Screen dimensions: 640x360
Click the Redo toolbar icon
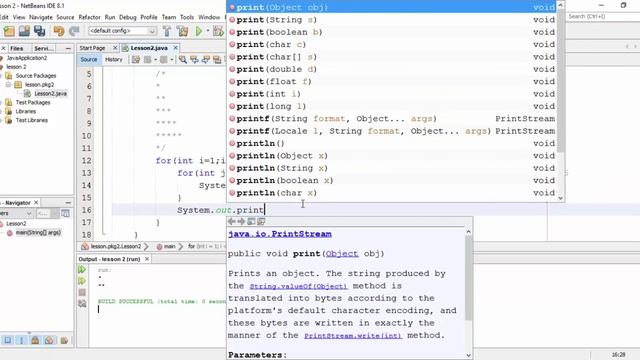pyautogui.click(x=74, y=31)
